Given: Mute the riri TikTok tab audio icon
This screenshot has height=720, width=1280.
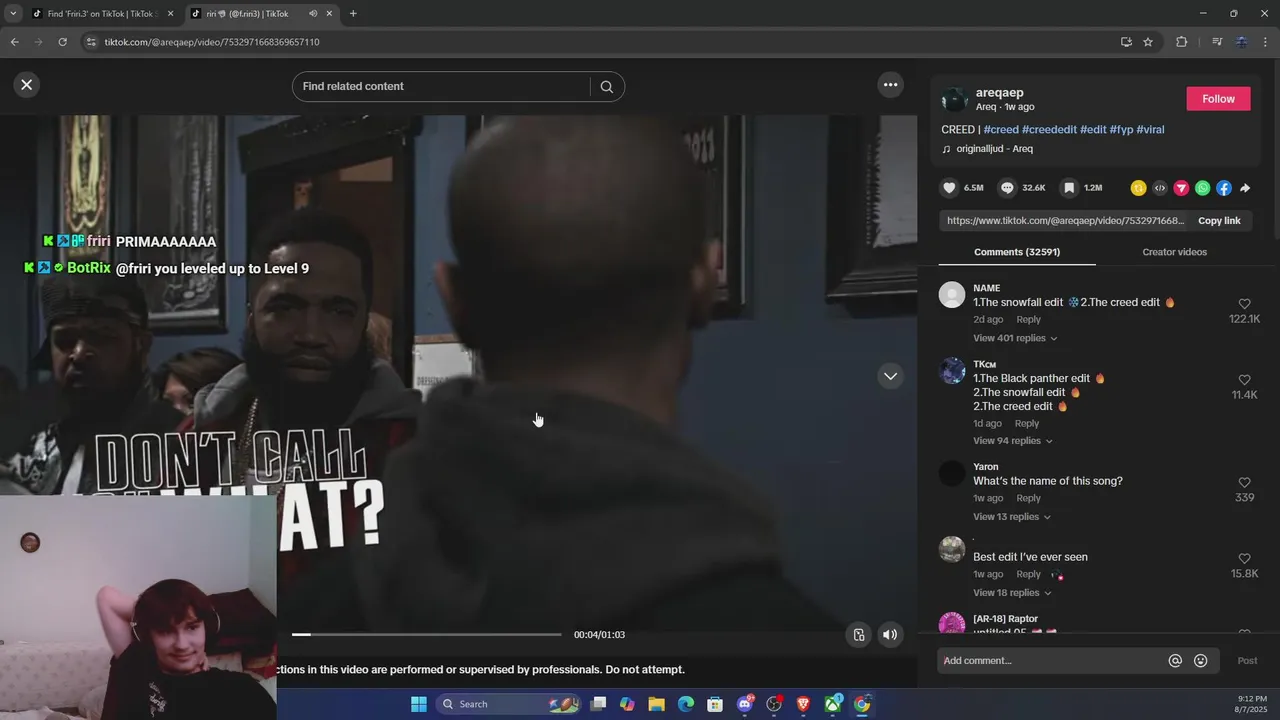Looking at the screenshot, I should point(313,14).
